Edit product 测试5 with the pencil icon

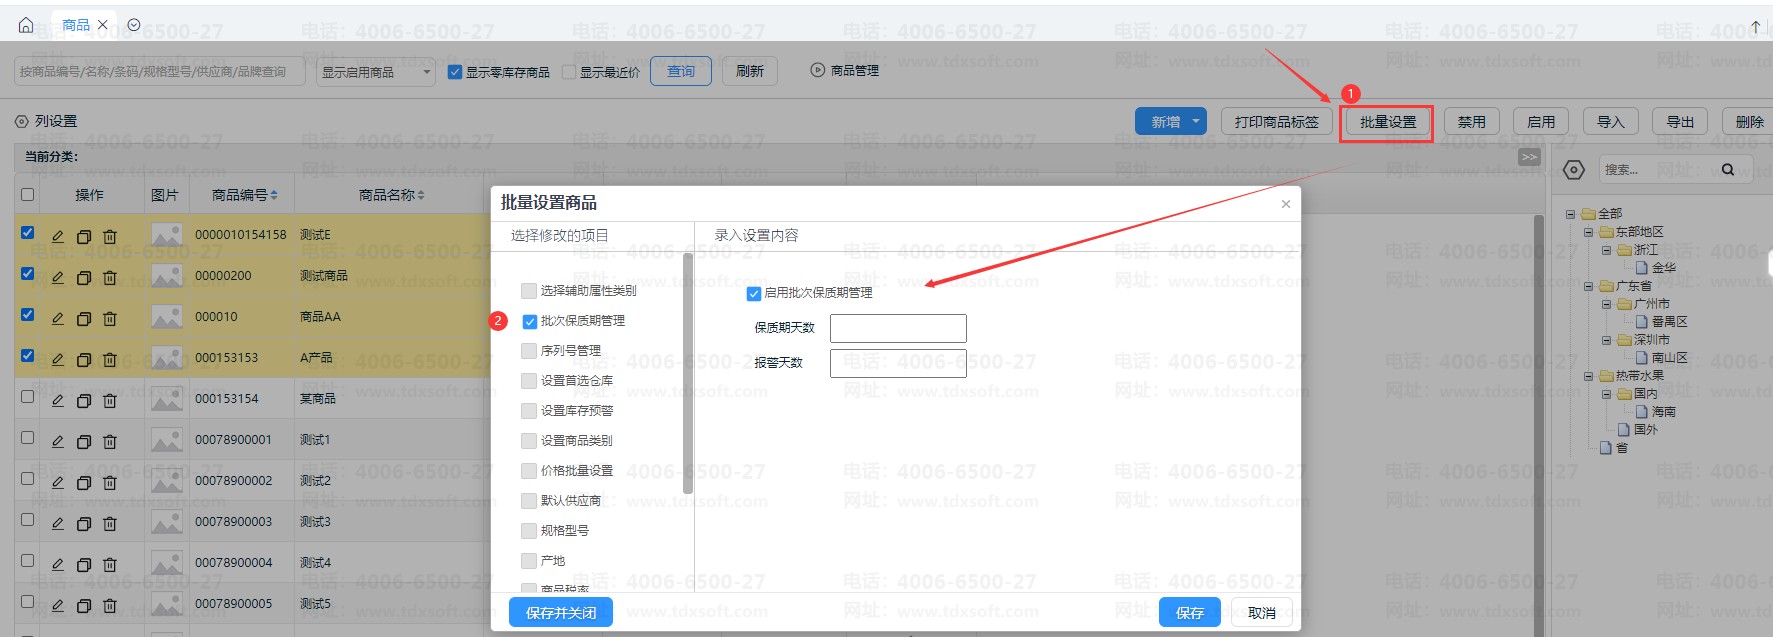click(x=58, y=605)
